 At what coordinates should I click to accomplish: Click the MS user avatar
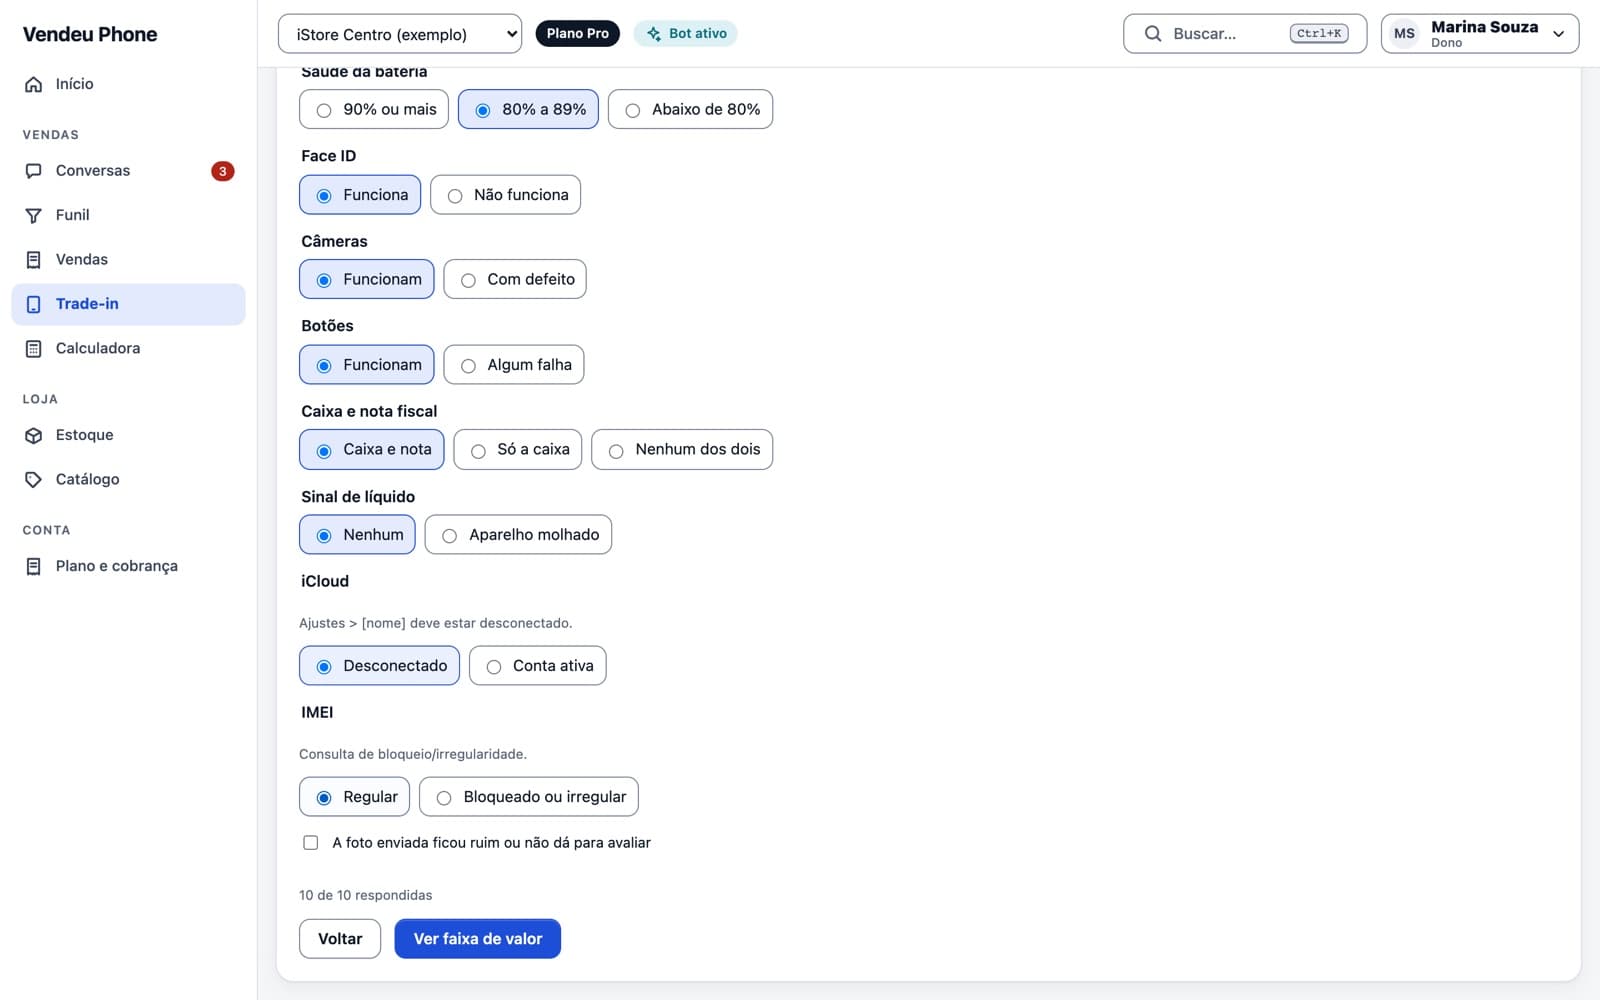tap(1404, 34)
